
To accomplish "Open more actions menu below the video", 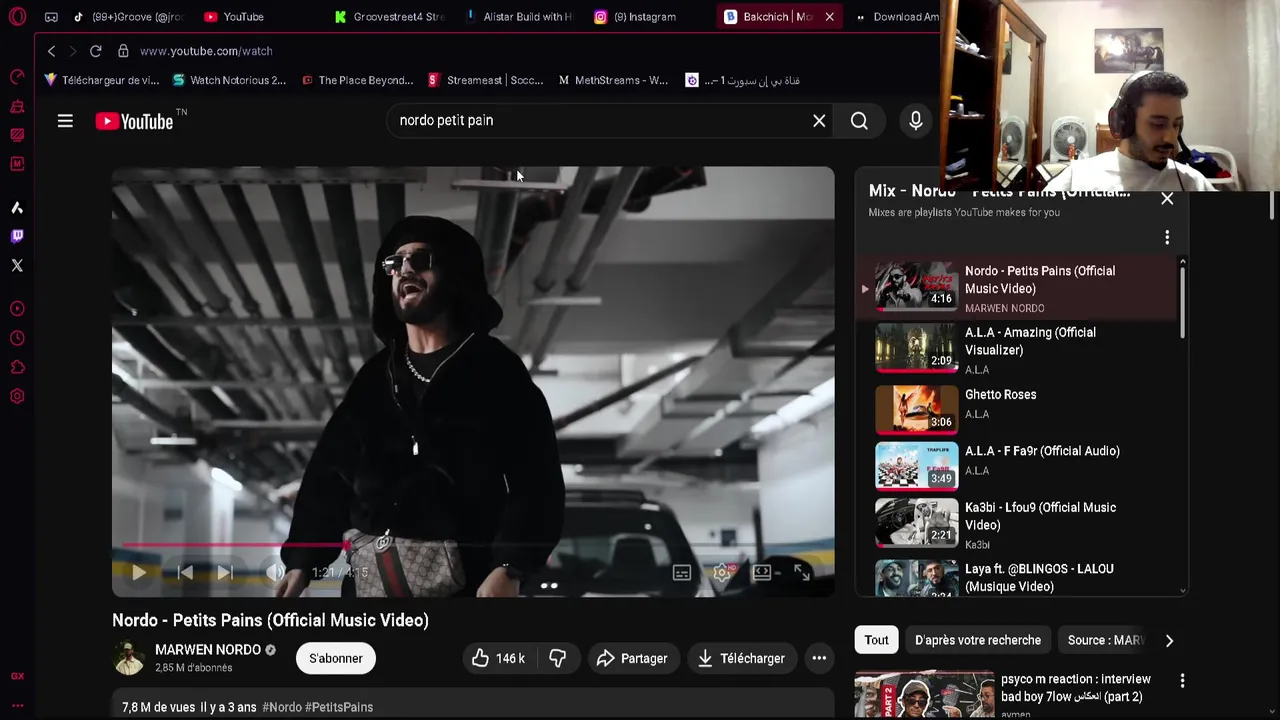I will point(819,658).
